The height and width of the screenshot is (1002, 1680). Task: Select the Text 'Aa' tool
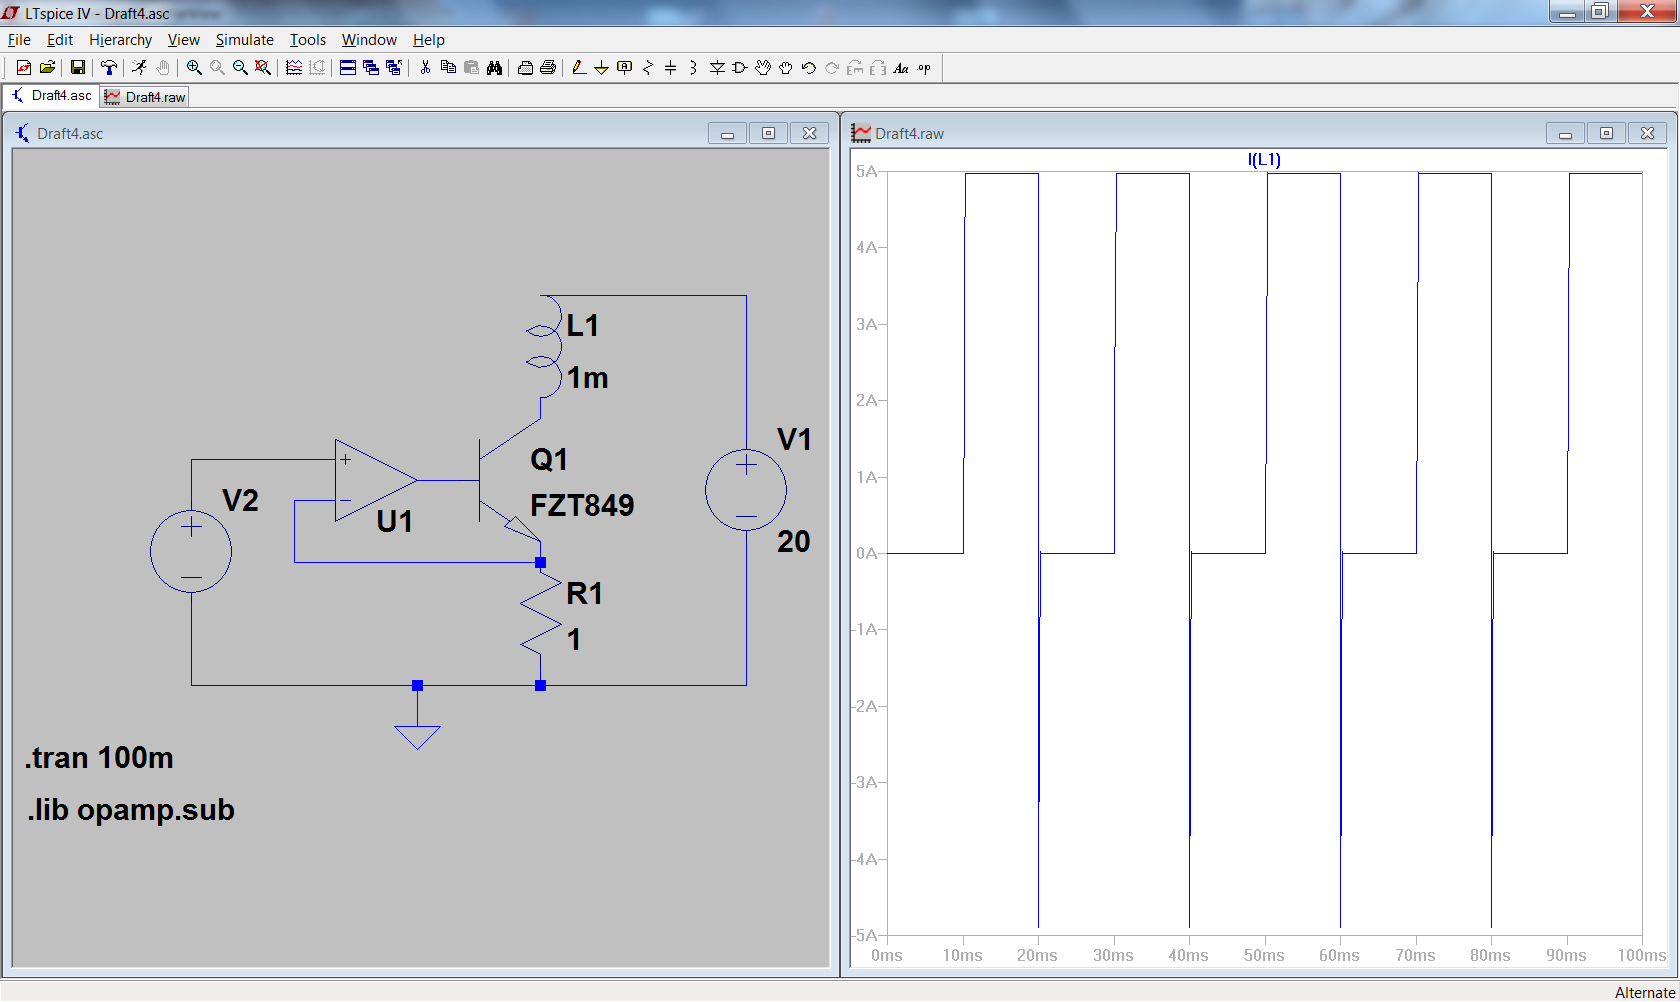(x=901, y=68)
